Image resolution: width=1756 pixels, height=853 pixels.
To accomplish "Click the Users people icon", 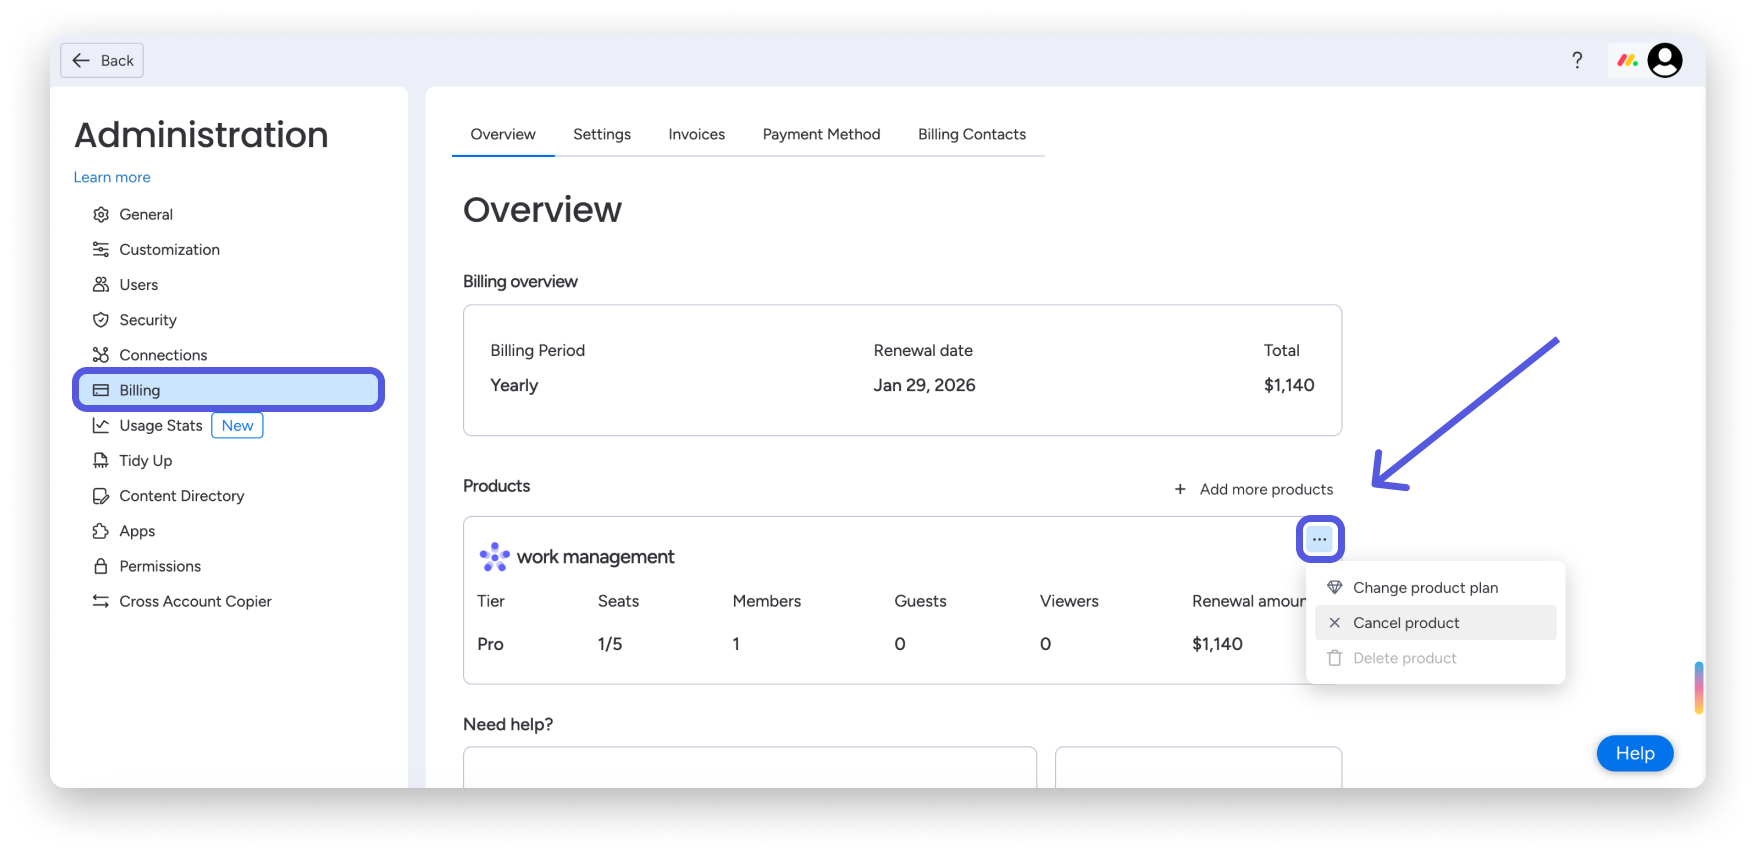I will point(101,284).
